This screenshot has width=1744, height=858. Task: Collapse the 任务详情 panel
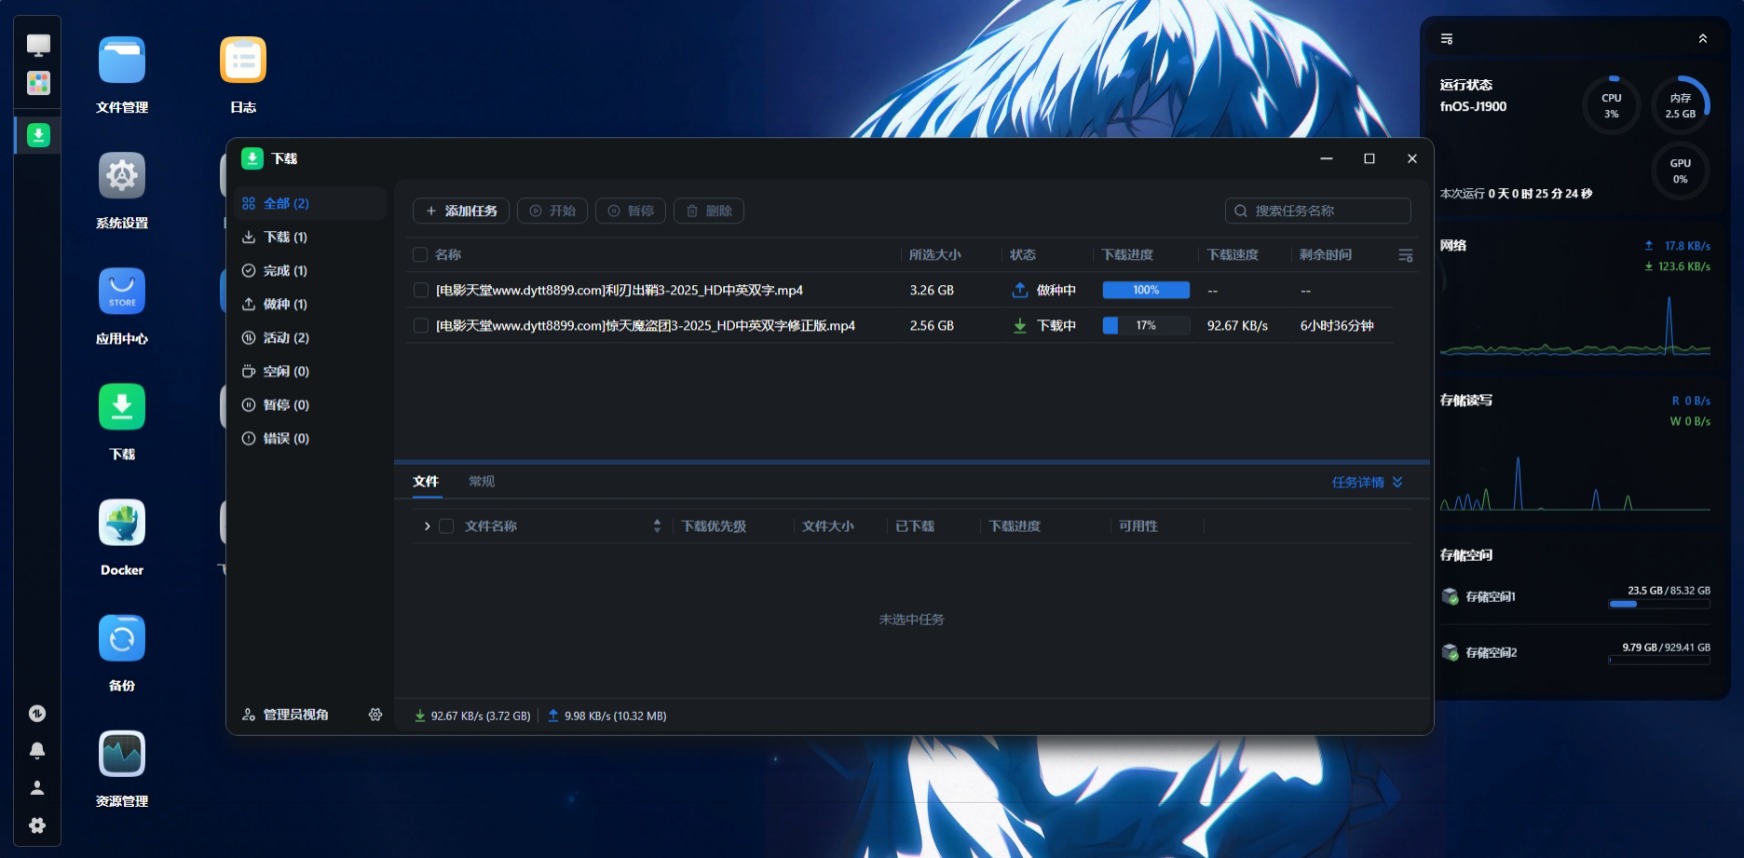click(x=1367, y=482)
